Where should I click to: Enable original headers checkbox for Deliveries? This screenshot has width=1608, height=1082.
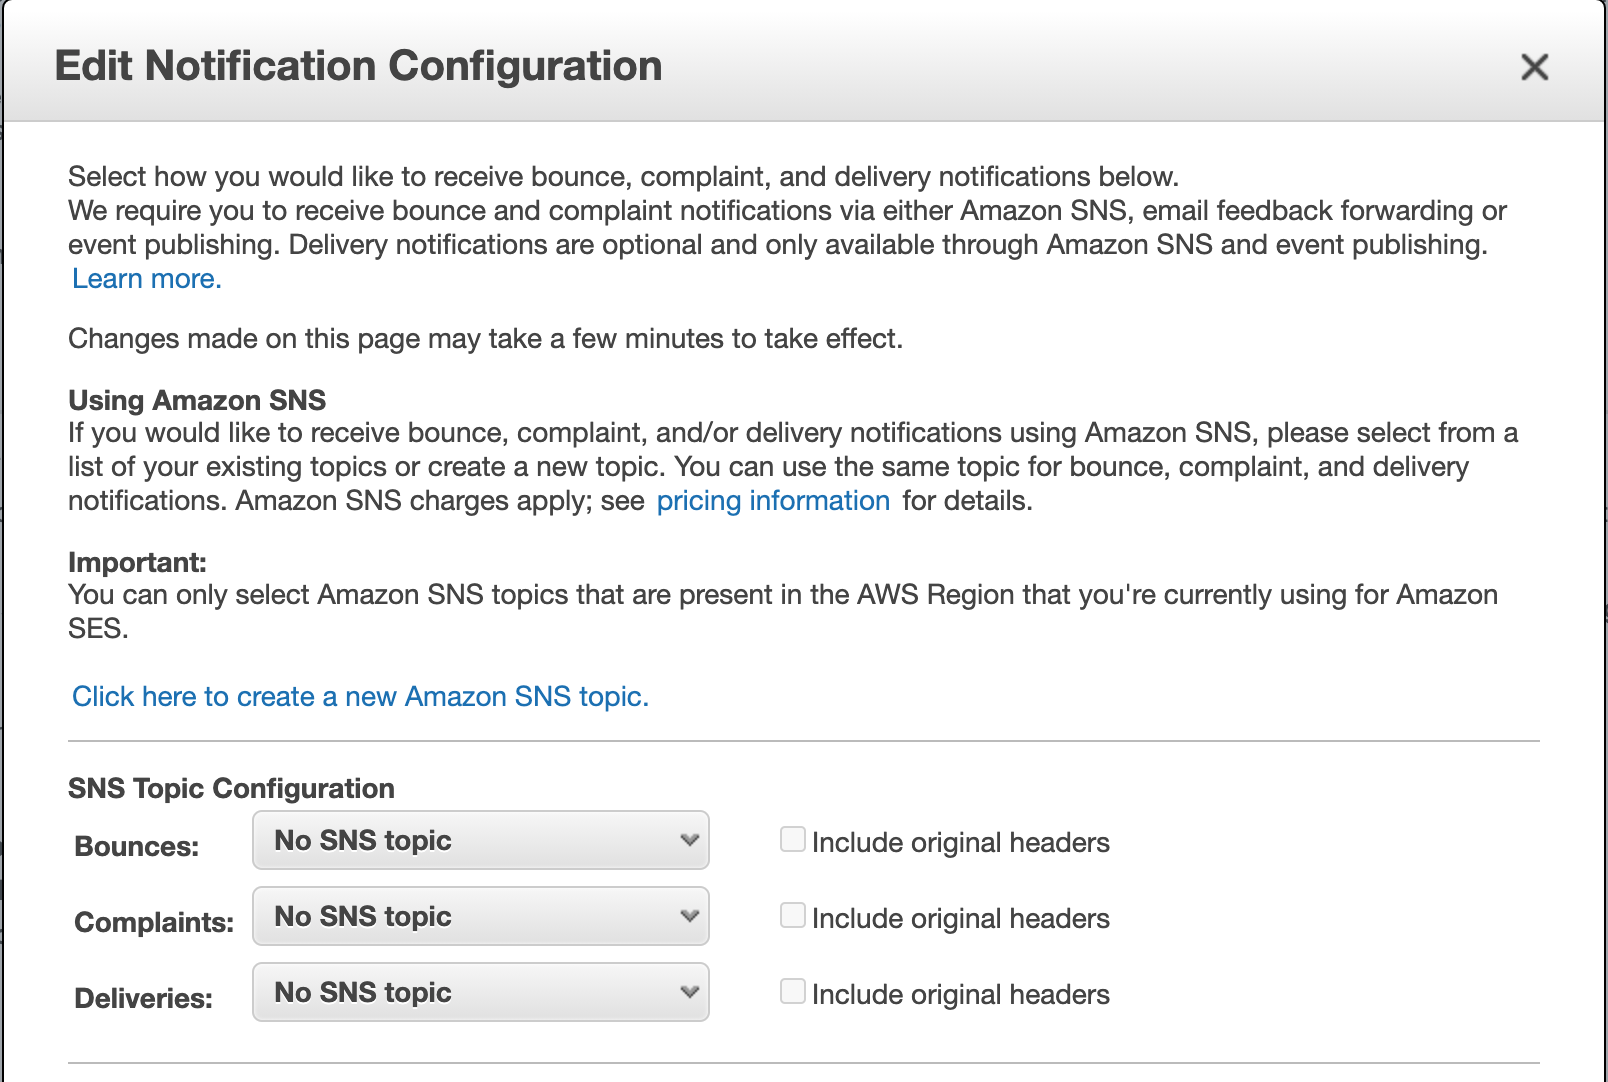pyautogui.click(x=792, y=992)
